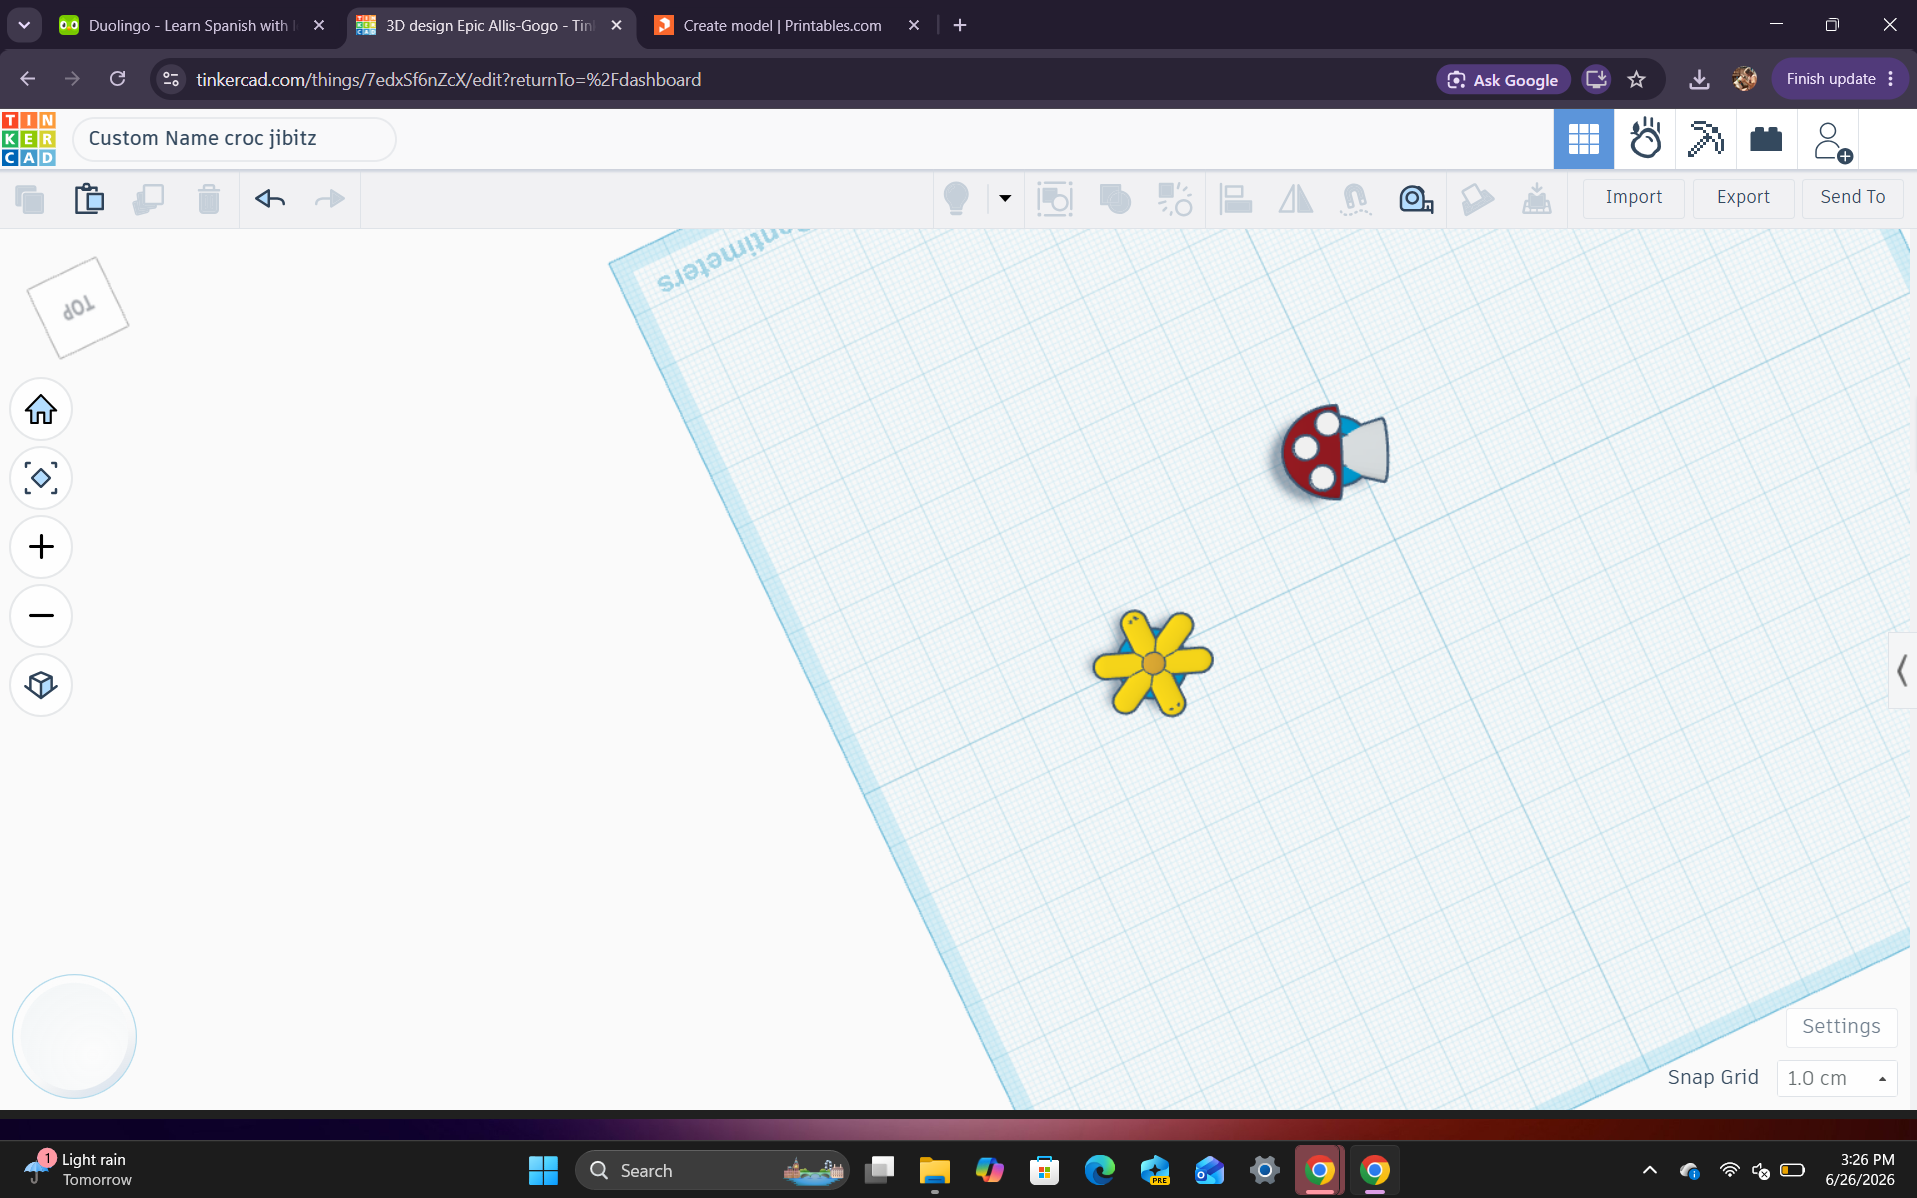Toggle orthographic perspective cube icon
Image resolution: width=1917 pixels, height=1198 pixels.
(x=41, y=685)
